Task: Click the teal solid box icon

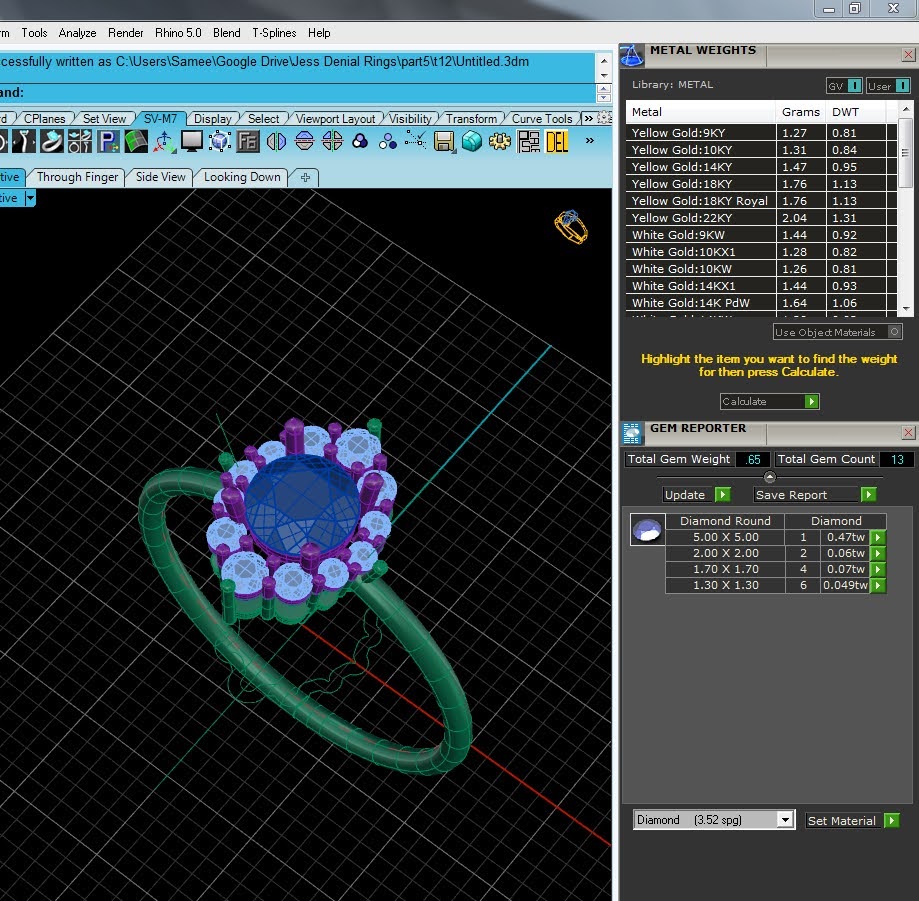Action: coord(472,141)
